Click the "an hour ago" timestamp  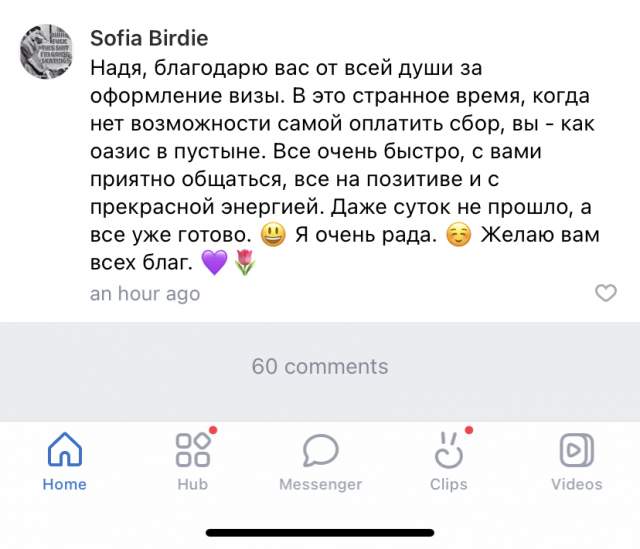(x=145, y=293)
